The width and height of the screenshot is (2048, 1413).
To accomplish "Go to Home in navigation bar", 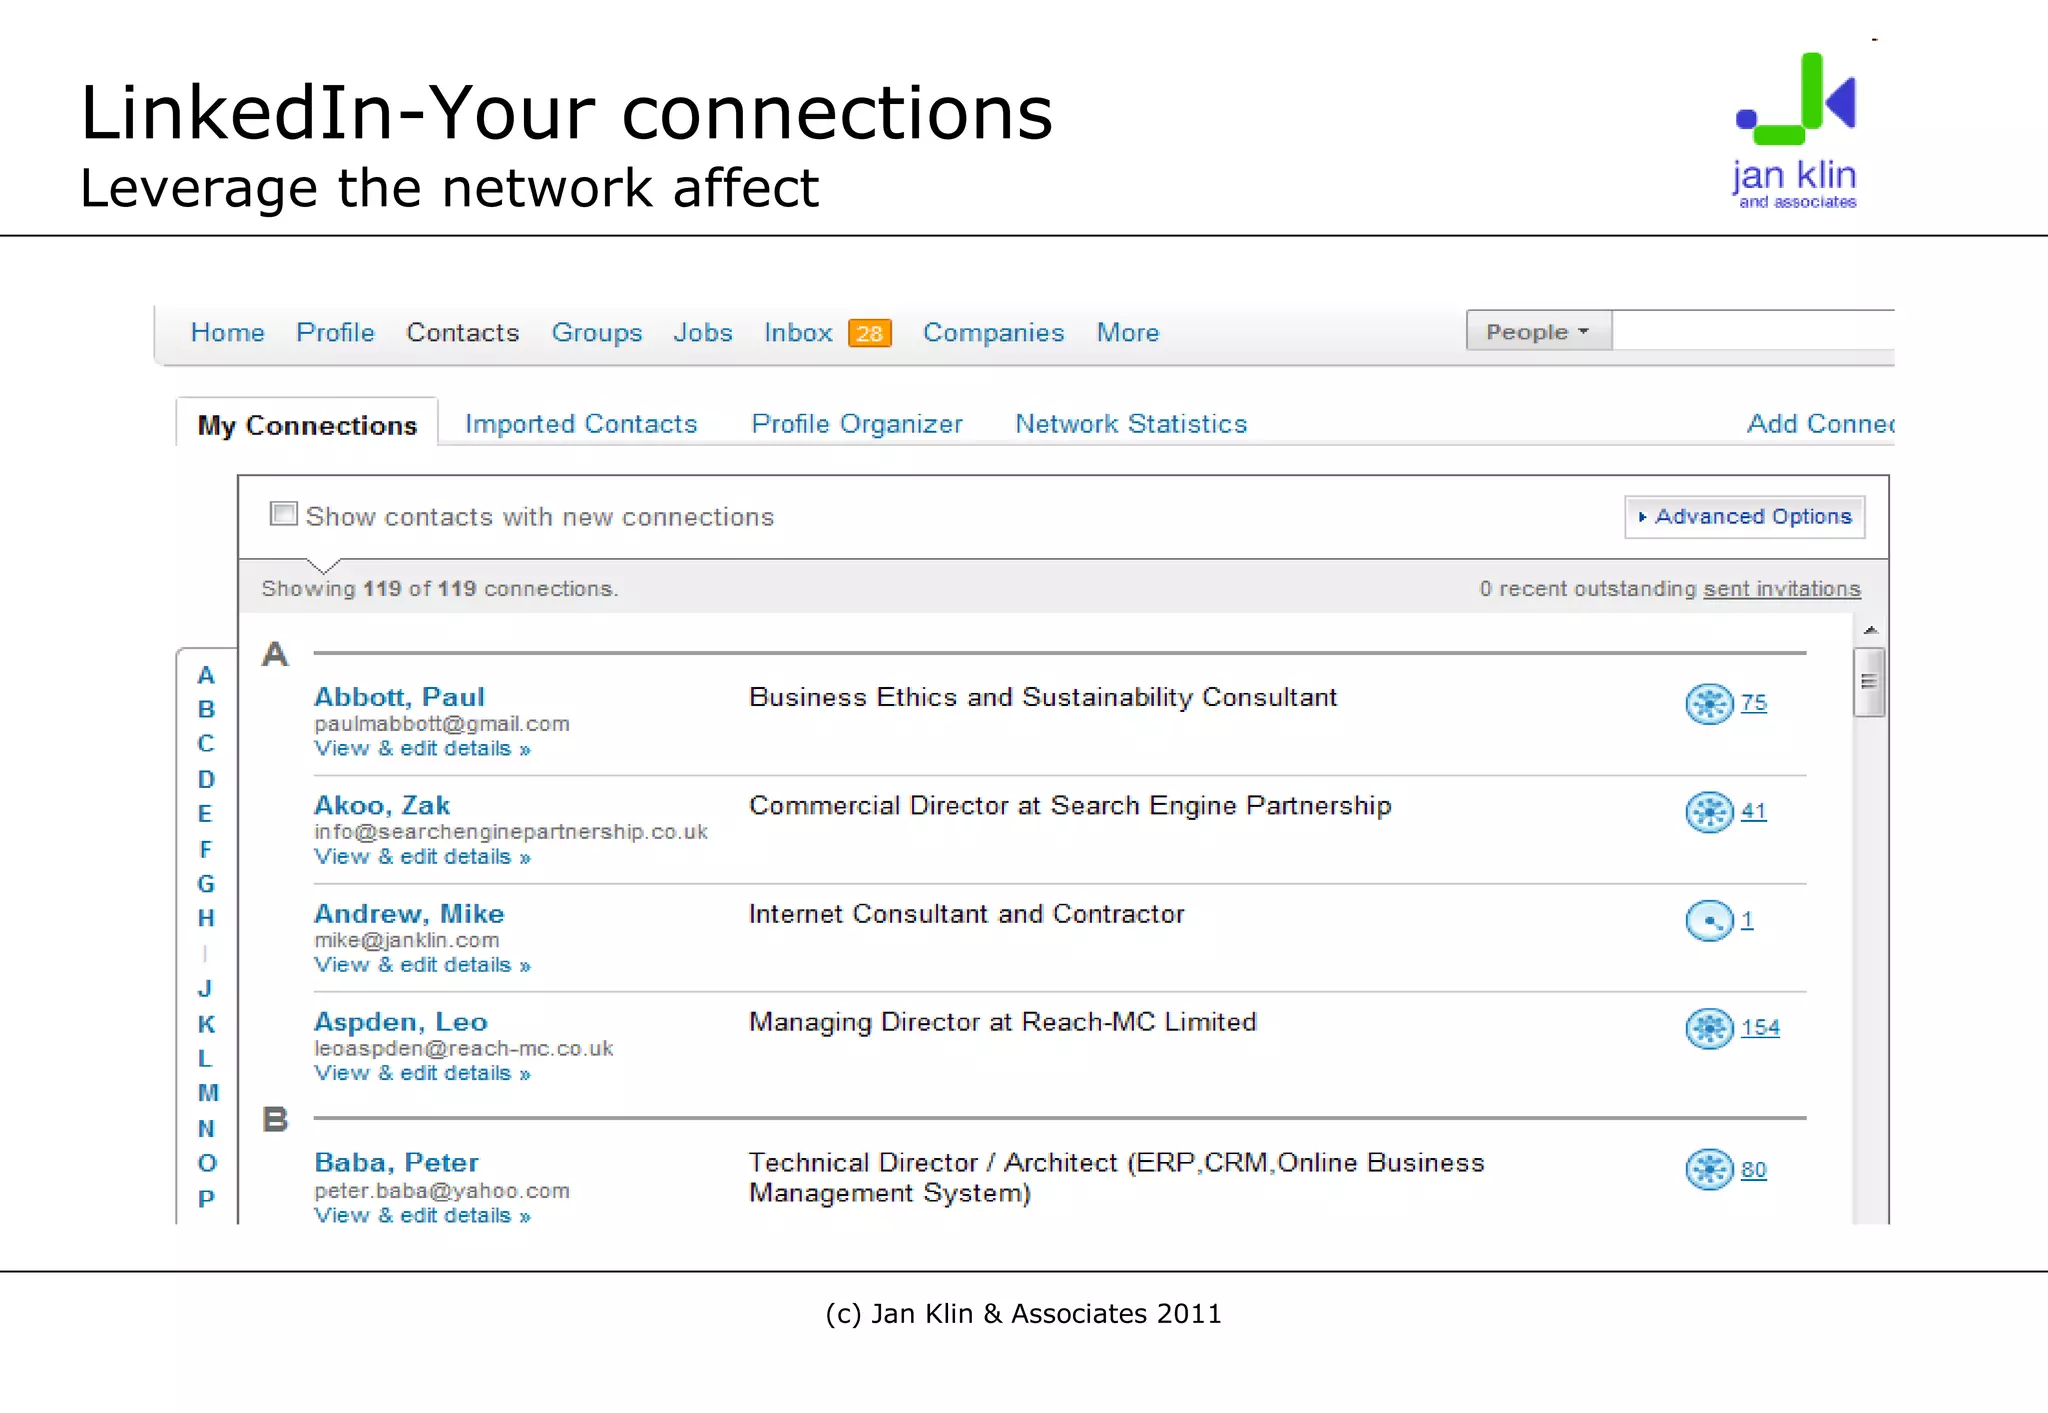I will [228, 332].
